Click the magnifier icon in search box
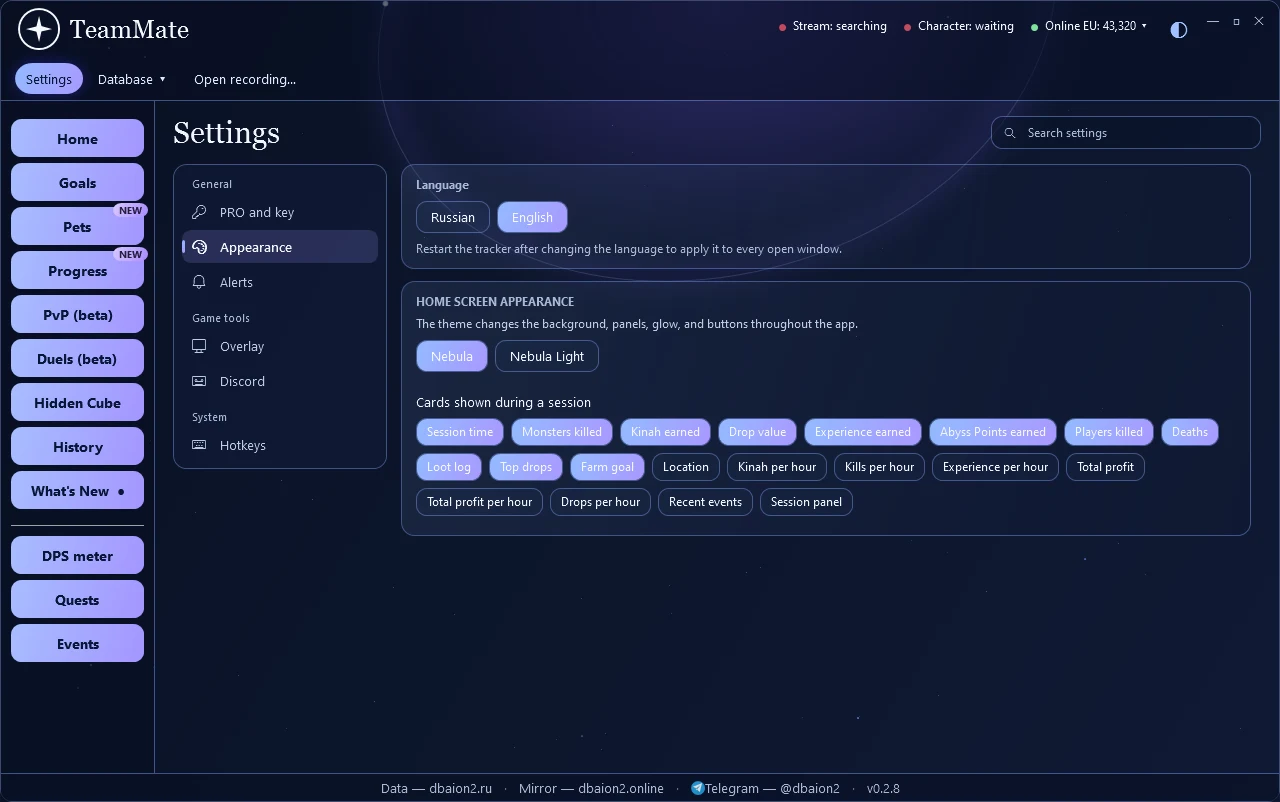This screenshot has width=1280, height=802. [x=1010, y=133]
